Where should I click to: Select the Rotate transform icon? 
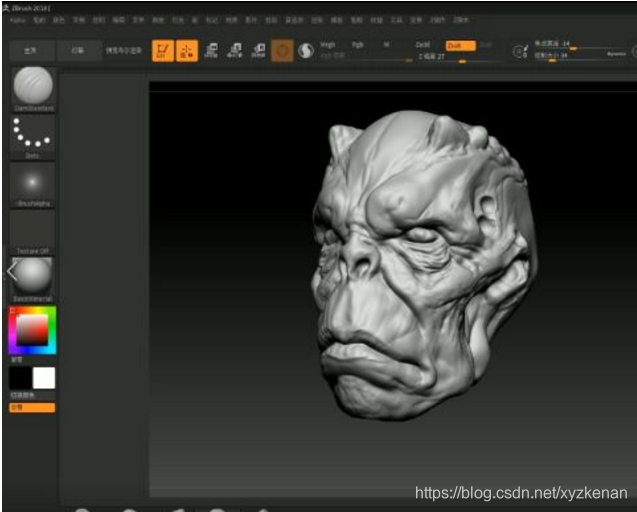pyautogui.click(x=258, y=51)
